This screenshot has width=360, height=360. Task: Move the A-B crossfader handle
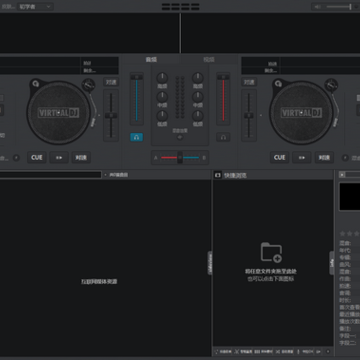pyautogui.click(x=180, y=157)
